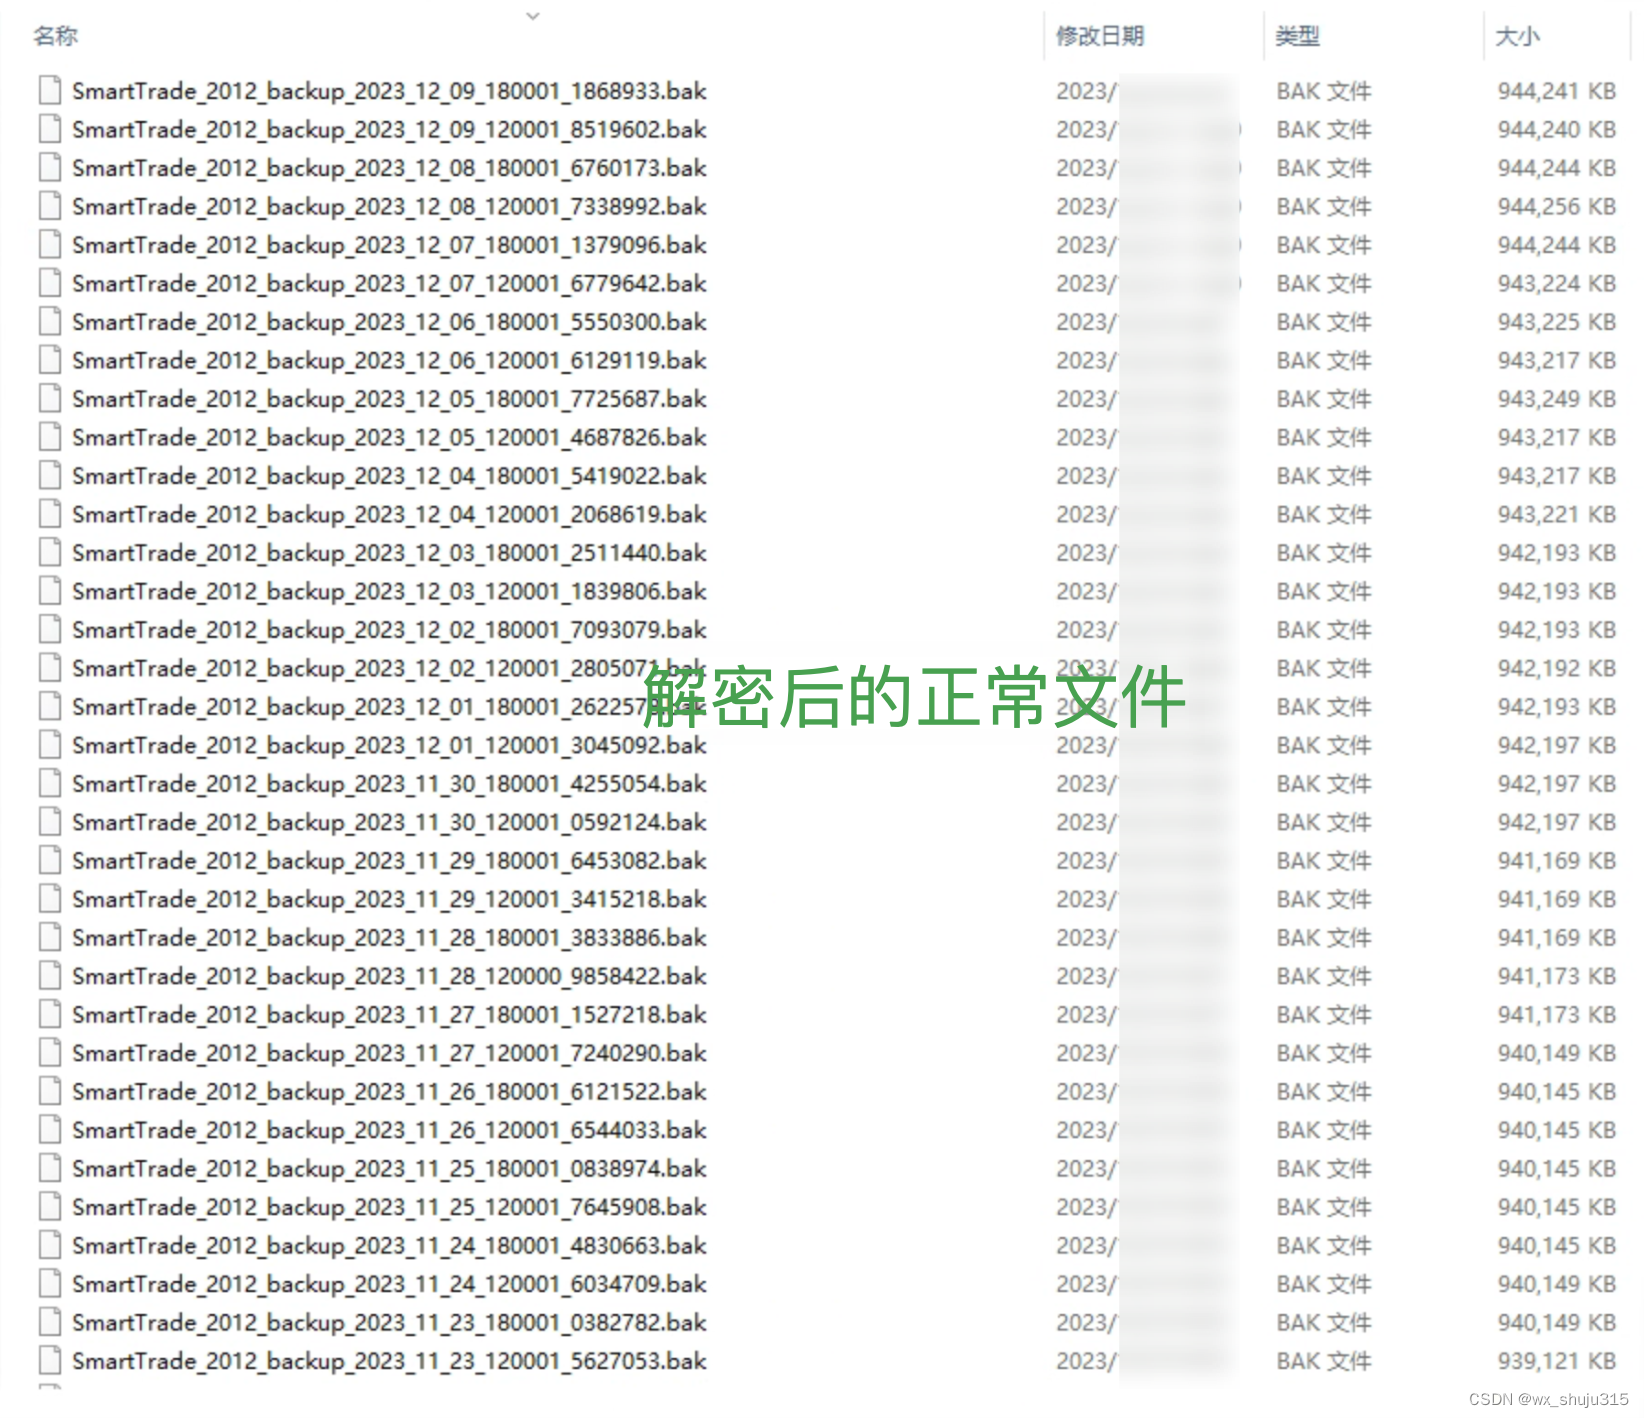Click the size value 943,249 KB
Screen dimensions: 1644x1418
tap(1557, 399)
